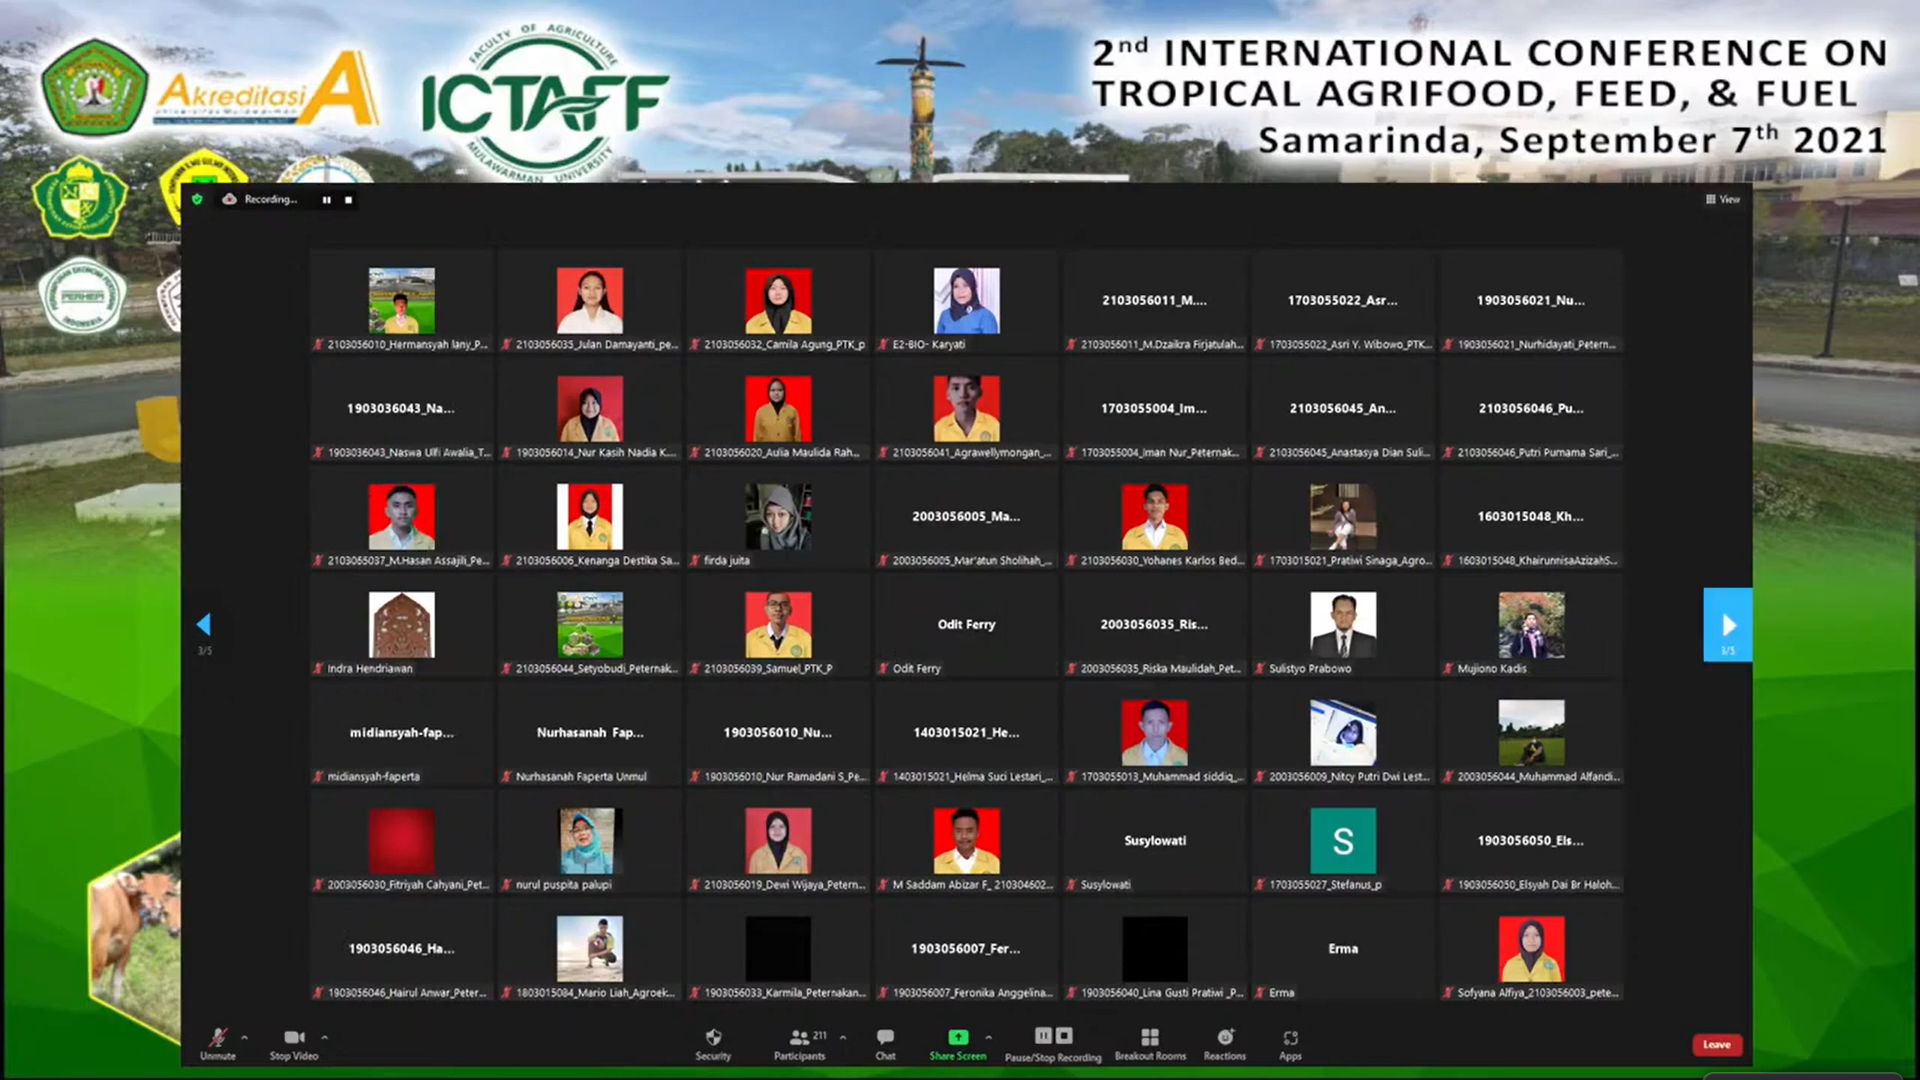Click the Unmute microphone icon
The height and width of the screenshot is (1080, 1920).
click(217, 1037)
